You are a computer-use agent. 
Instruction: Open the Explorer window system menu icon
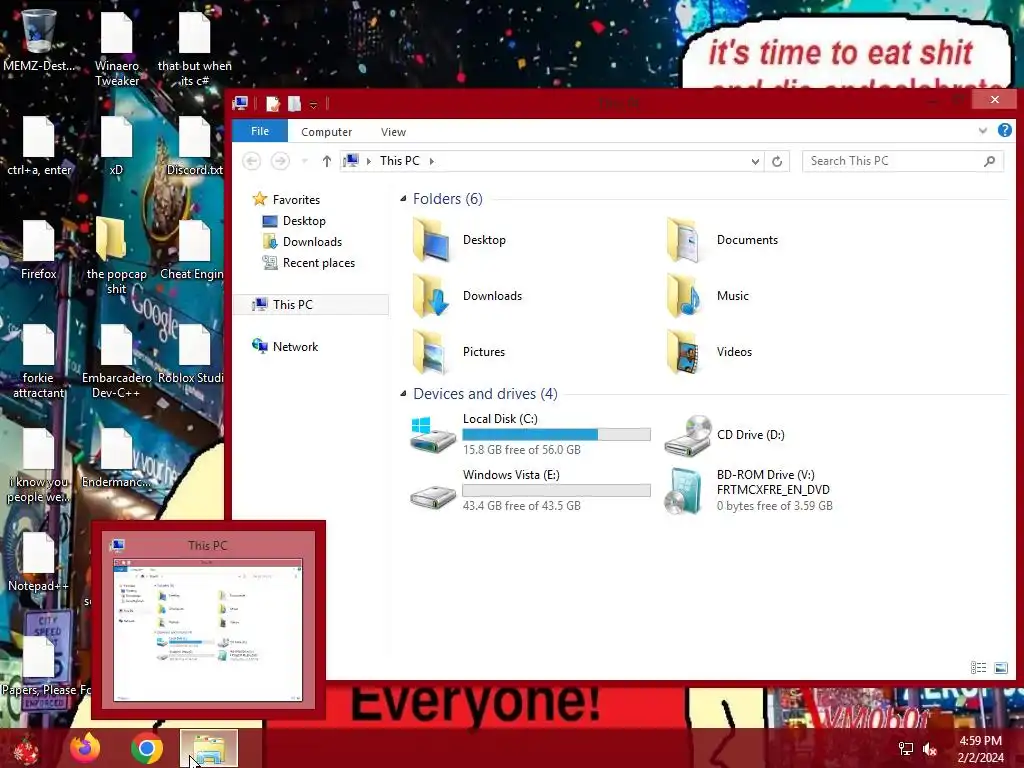[240, 103]
